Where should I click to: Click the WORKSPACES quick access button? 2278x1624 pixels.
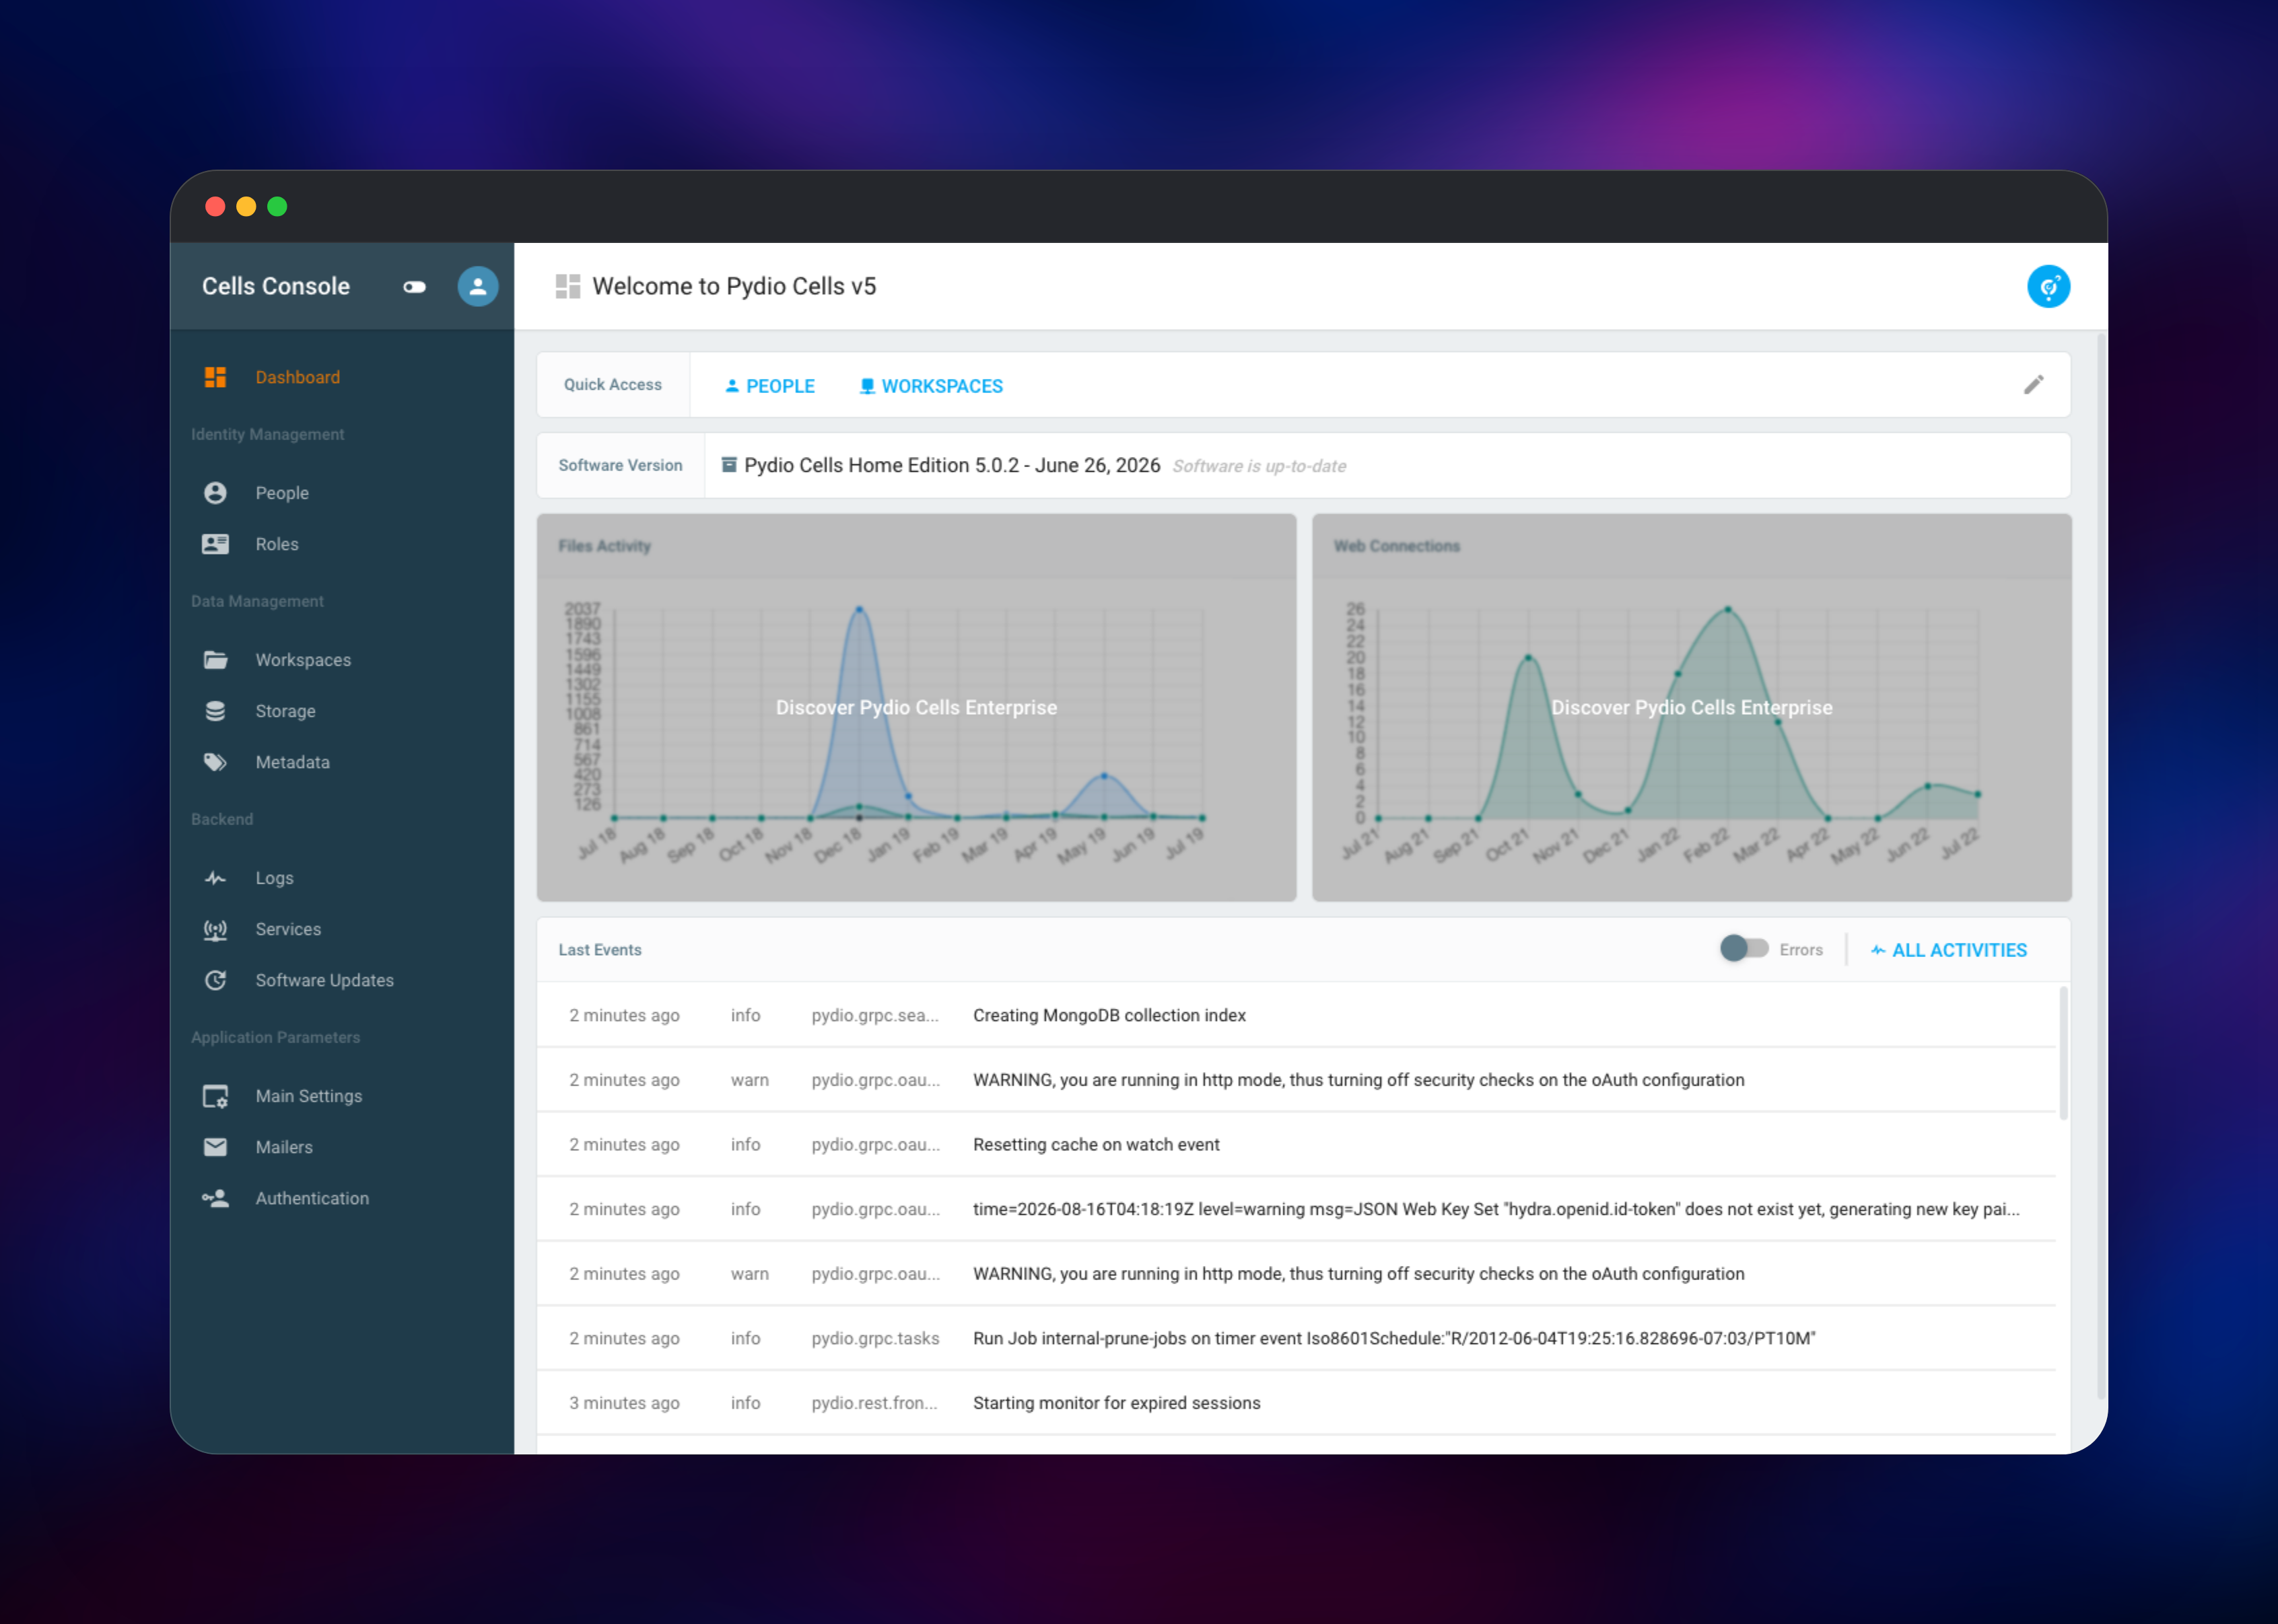(x=931, y=386)
